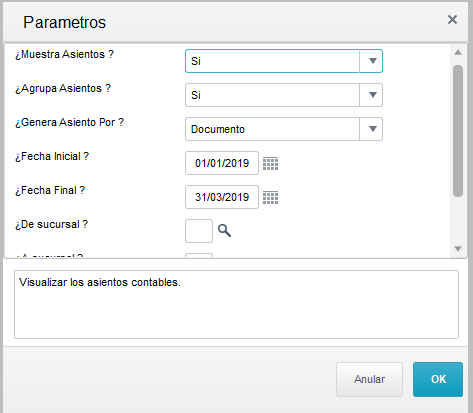This screenshot has width=473, height=413.
Task: Click the Fecha Final date field
Action: (222, 197)
